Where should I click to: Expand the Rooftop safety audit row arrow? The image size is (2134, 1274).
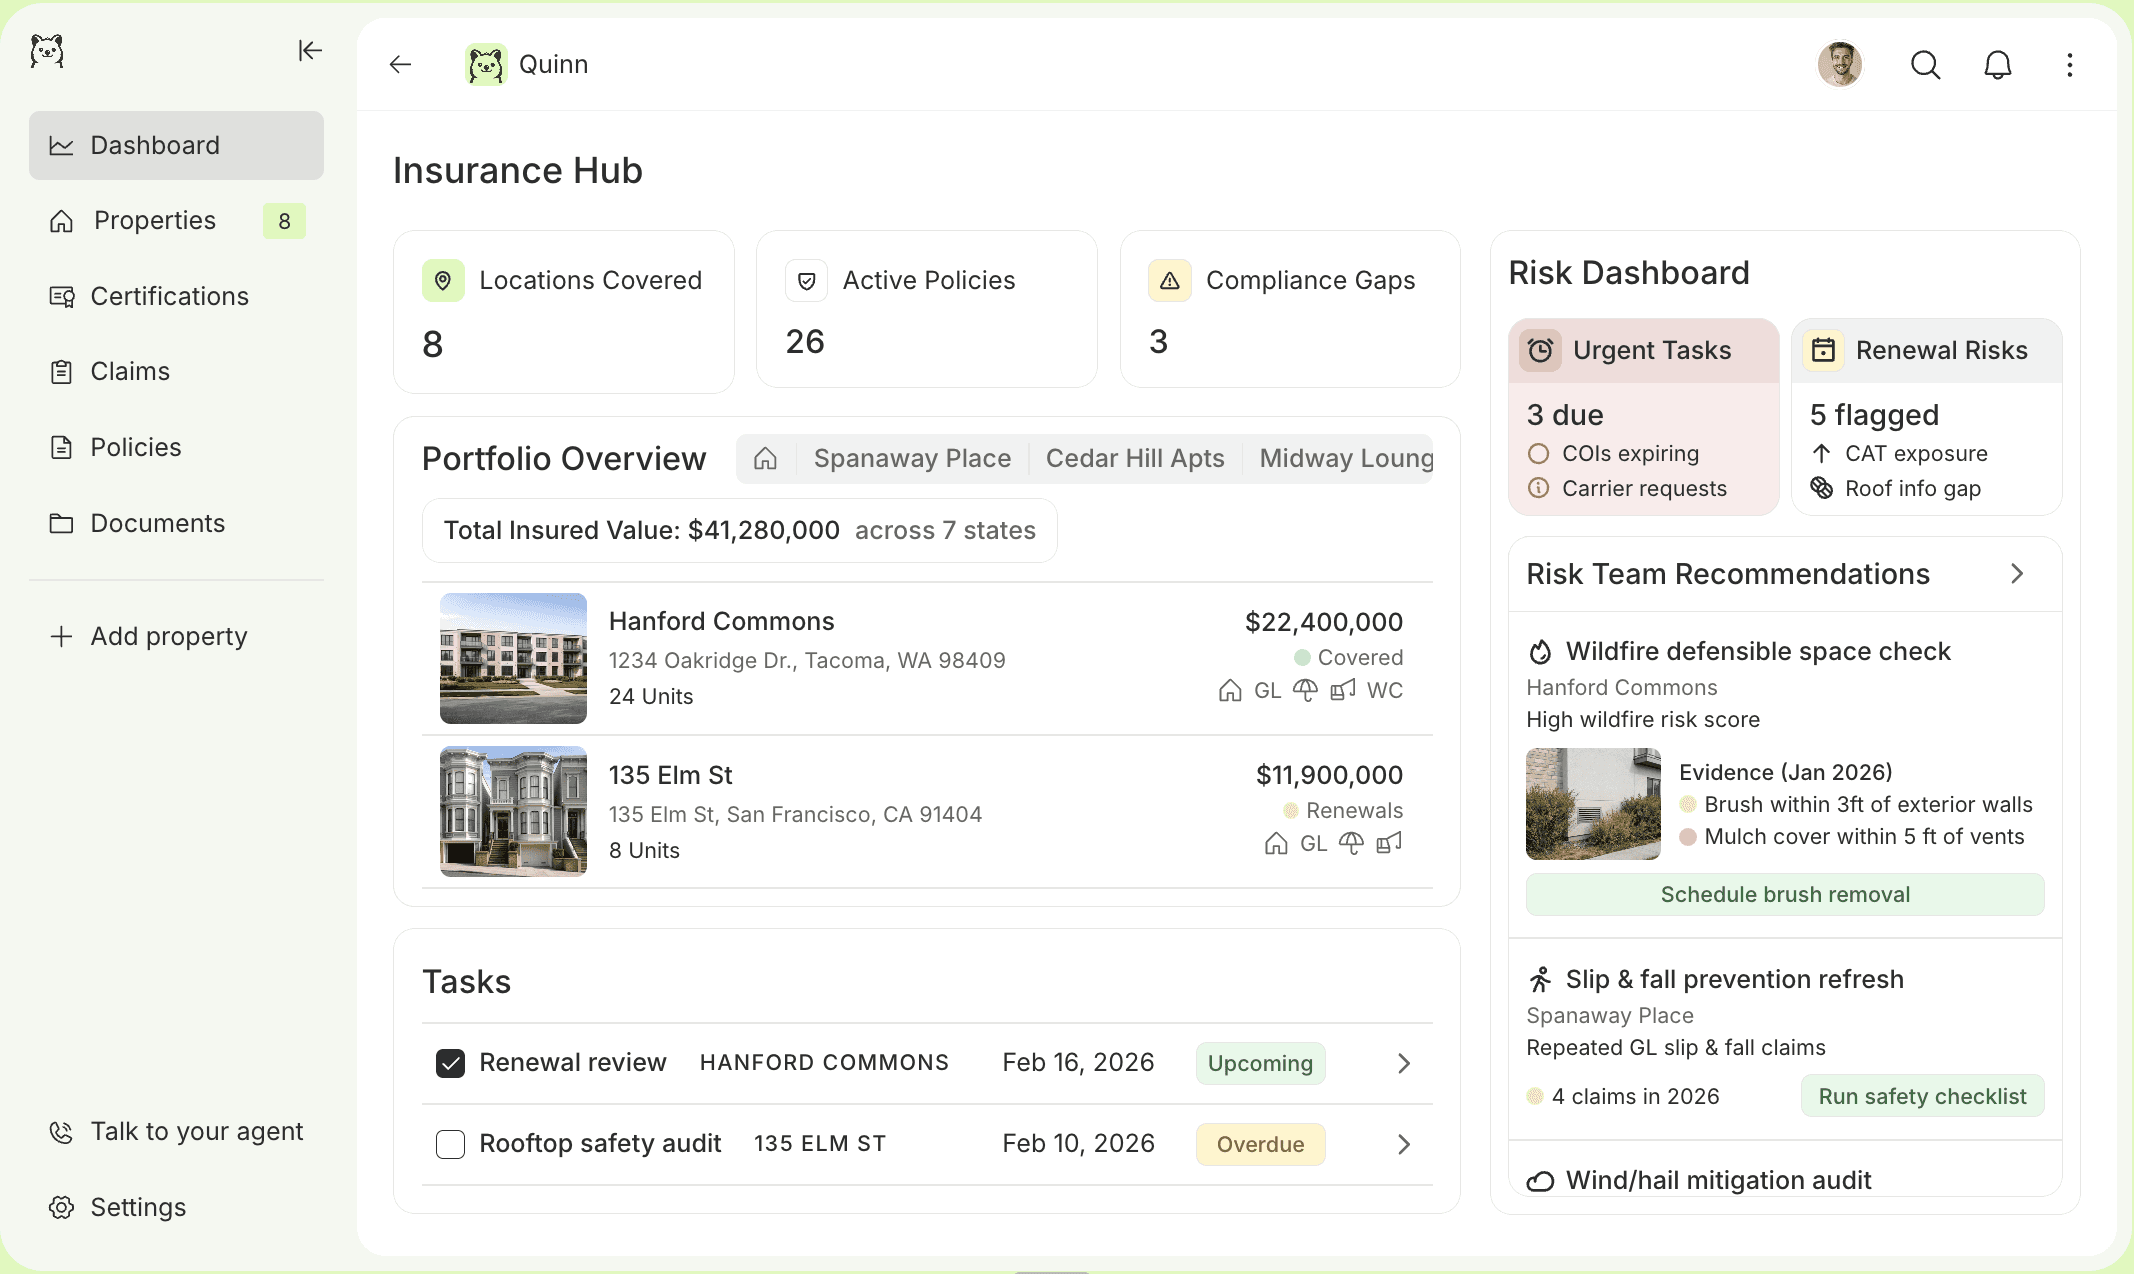click(1403, 1144)
